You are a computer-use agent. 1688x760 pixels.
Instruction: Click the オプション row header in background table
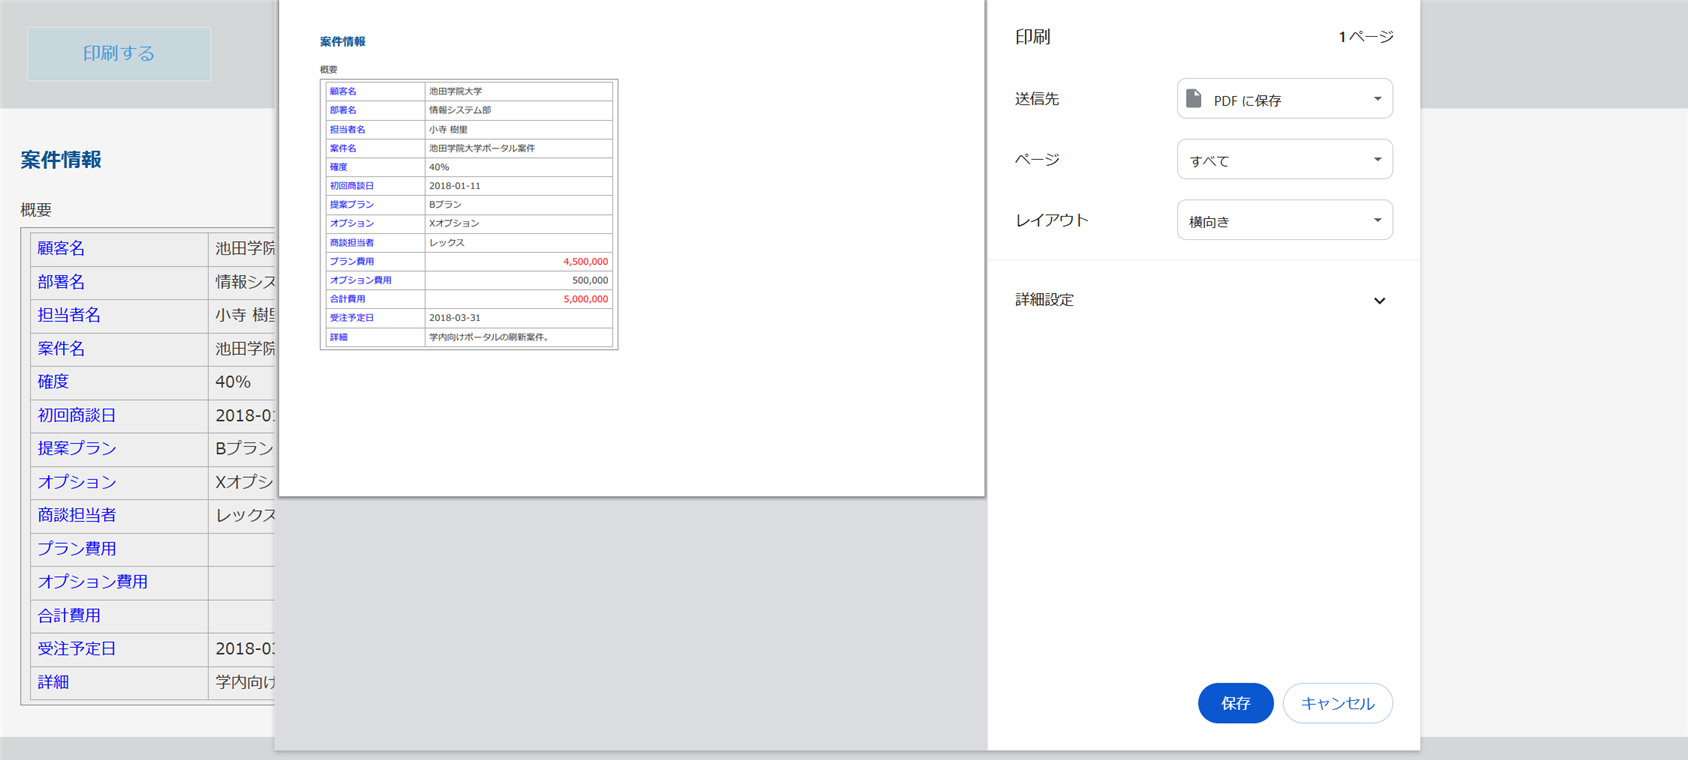pyautogui.click(x=77, y=482)
